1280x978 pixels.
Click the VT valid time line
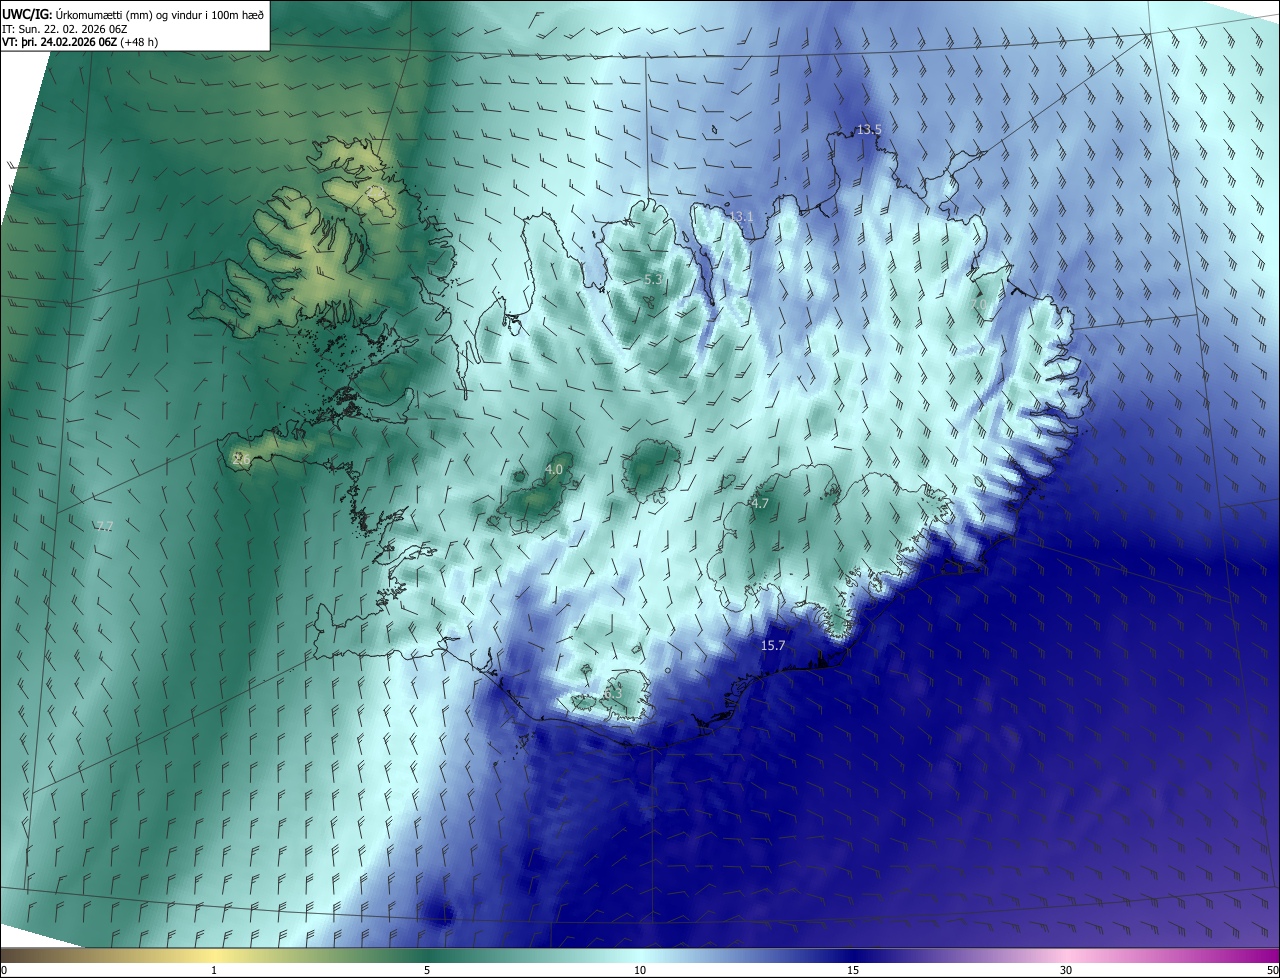80,42
